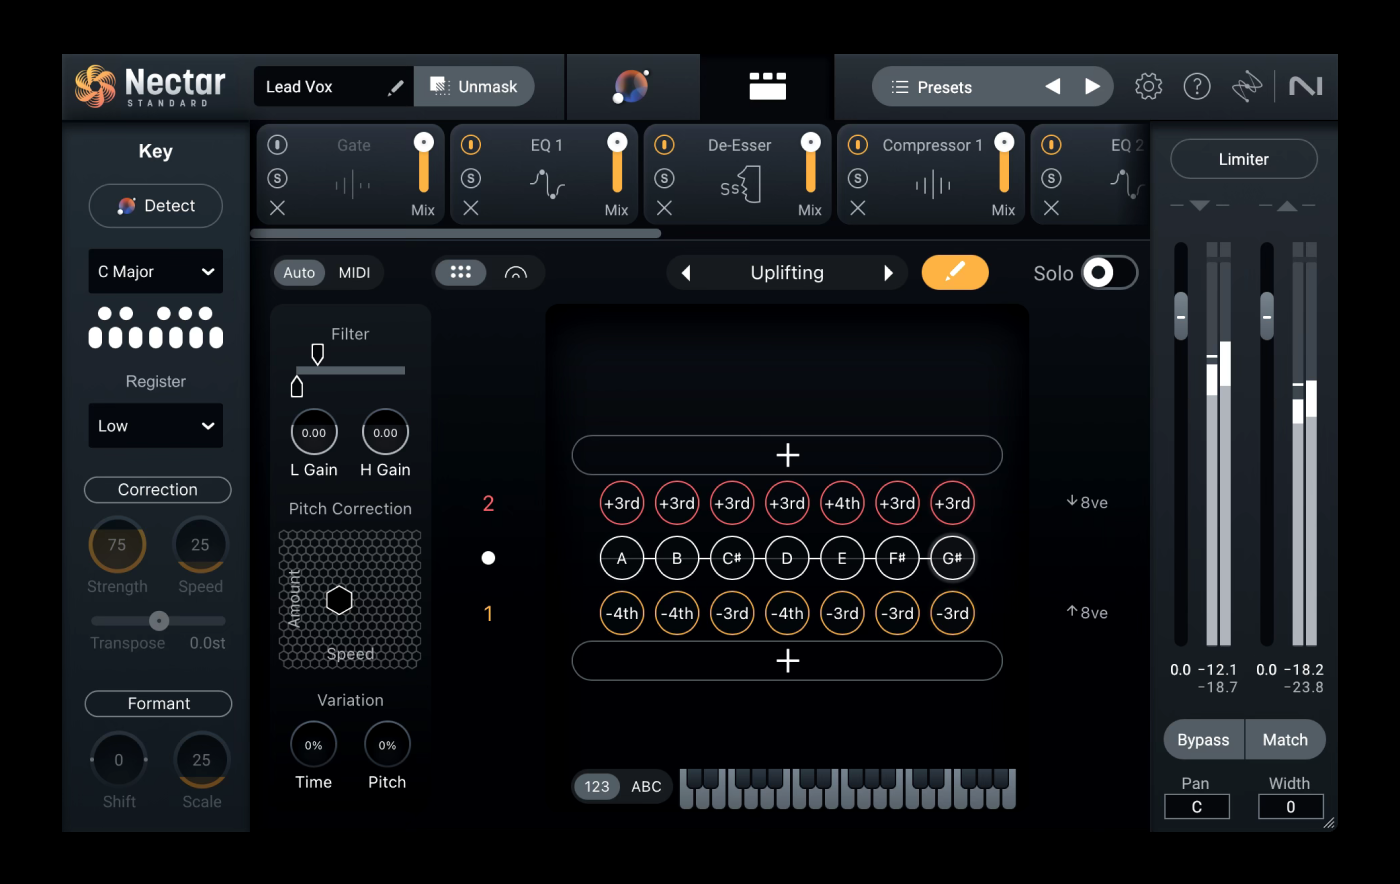Select the harmony grid view icon

(461, 272)
